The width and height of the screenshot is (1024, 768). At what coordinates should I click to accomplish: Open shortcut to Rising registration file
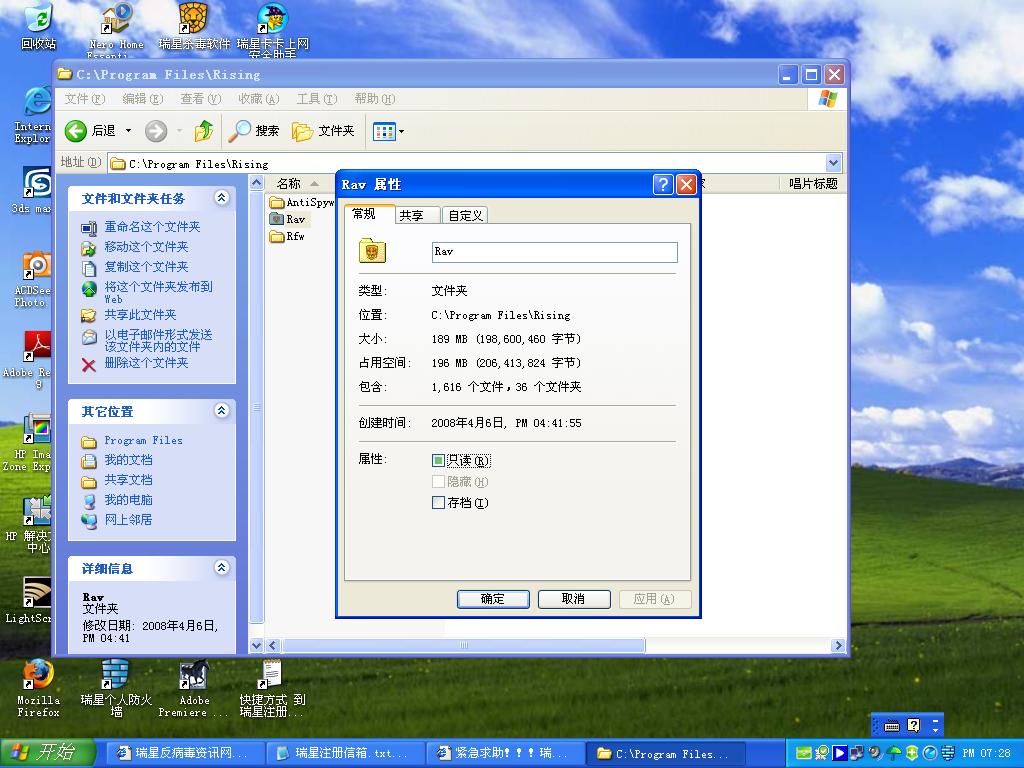(x=272, y=688)
